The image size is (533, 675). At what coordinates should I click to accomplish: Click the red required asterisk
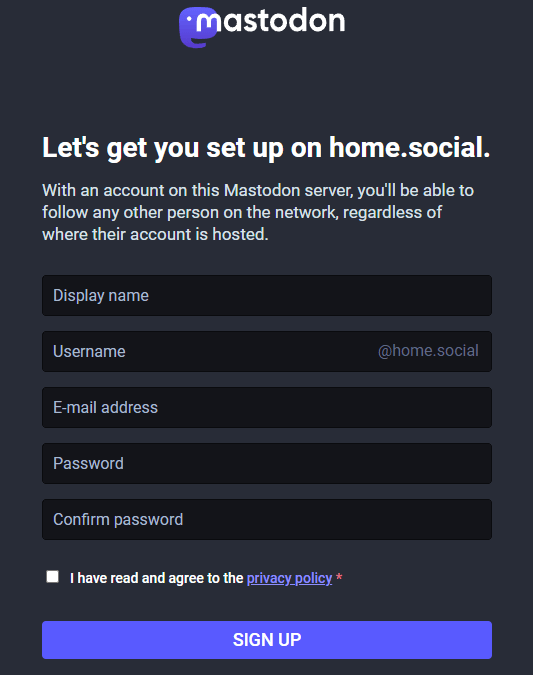339,577
